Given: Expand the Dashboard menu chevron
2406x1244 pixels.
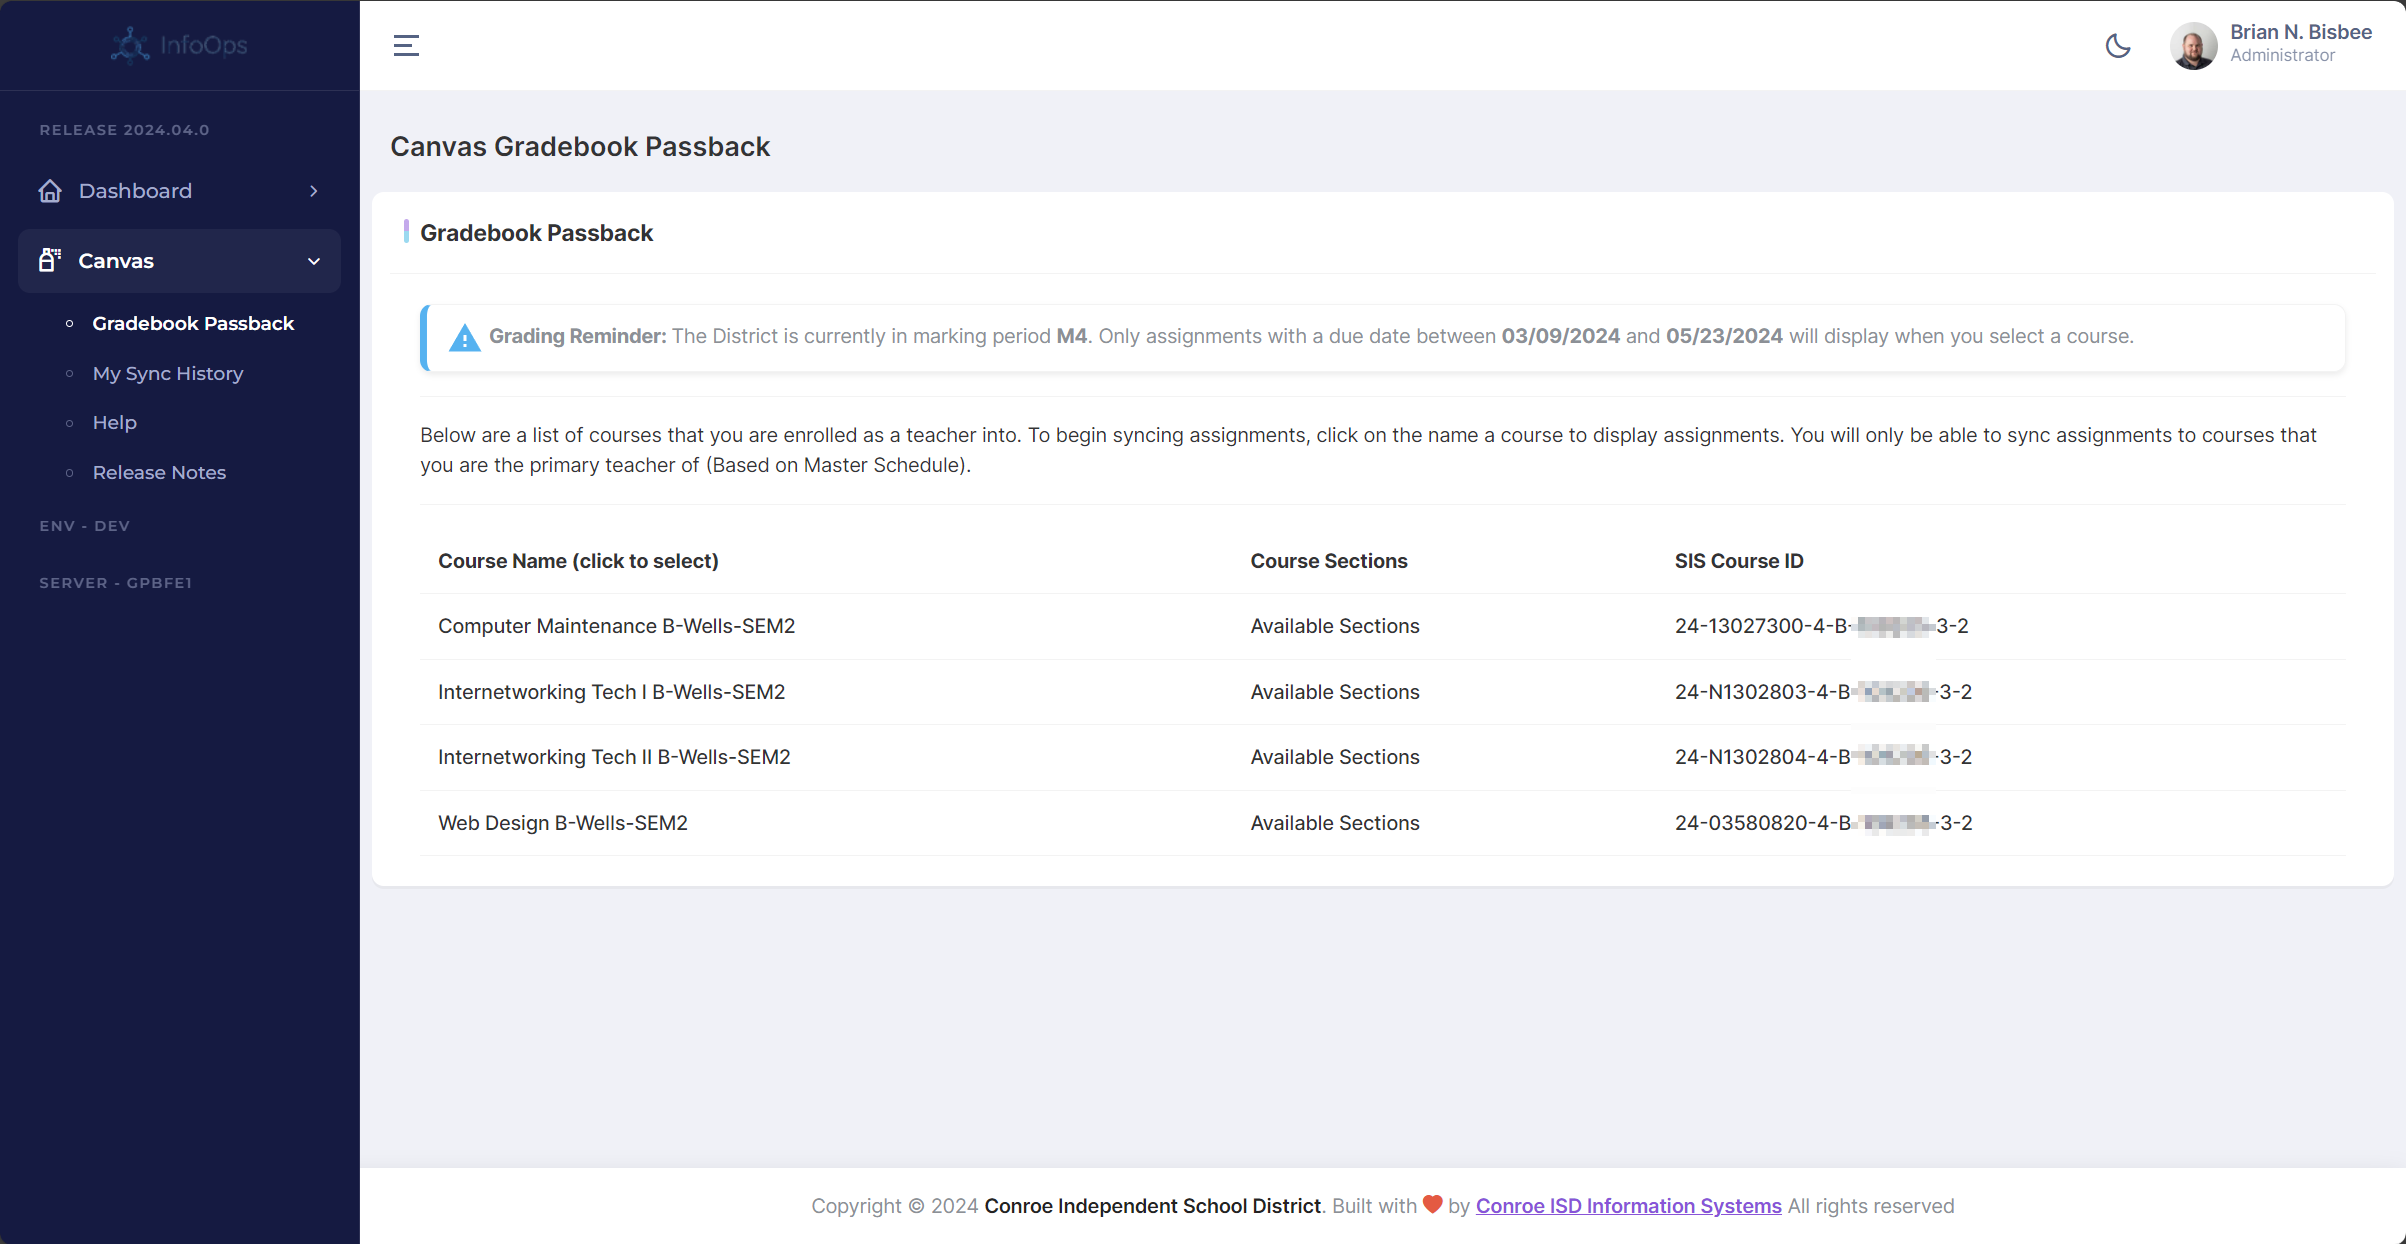Looking at the screenshot, I should 313,190.
